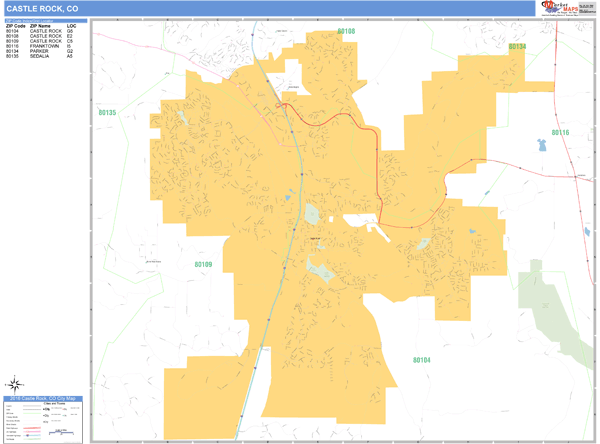The height and width of the screenshot is (444, 600).
Task: Click the 80108 ZIP label on map
Action: (x=346, y=31)
